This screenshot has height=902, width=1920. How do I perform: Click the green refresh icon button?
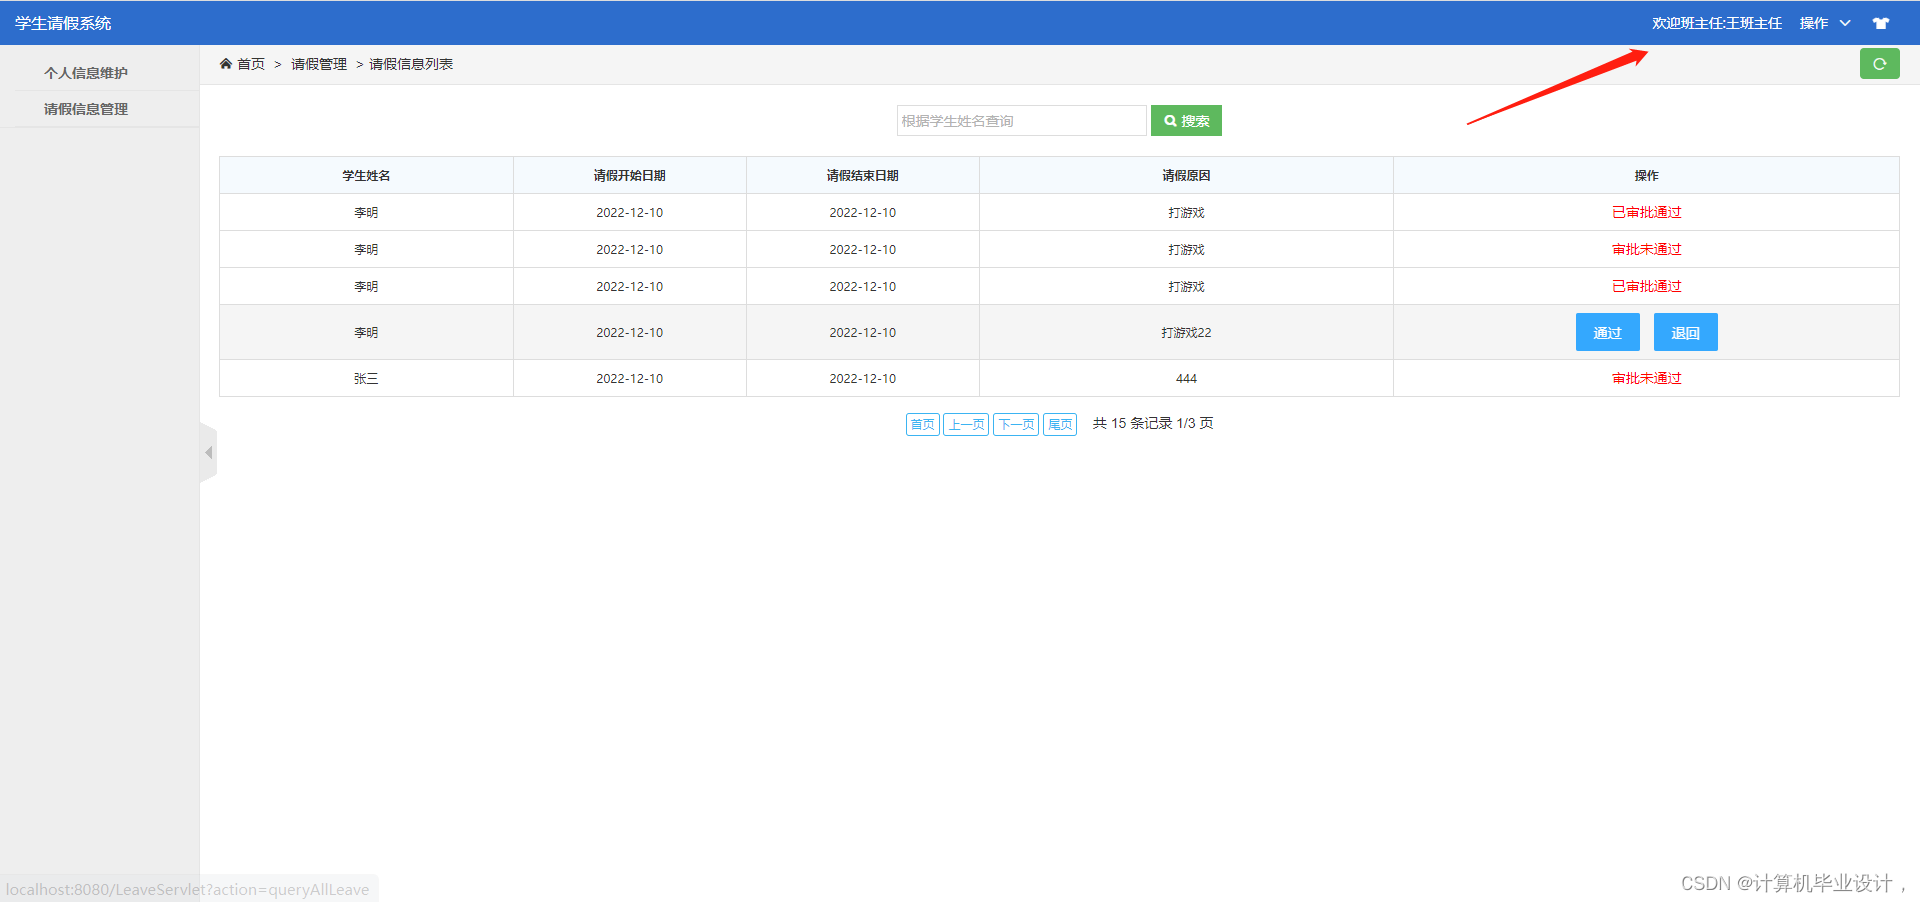point(1879,64)
